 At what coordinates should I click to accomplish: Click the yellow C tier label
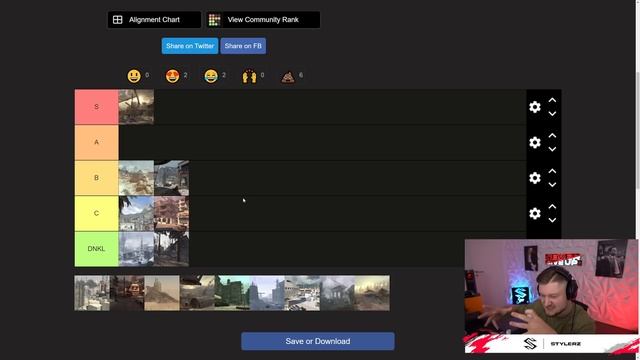tap(96, 213)
